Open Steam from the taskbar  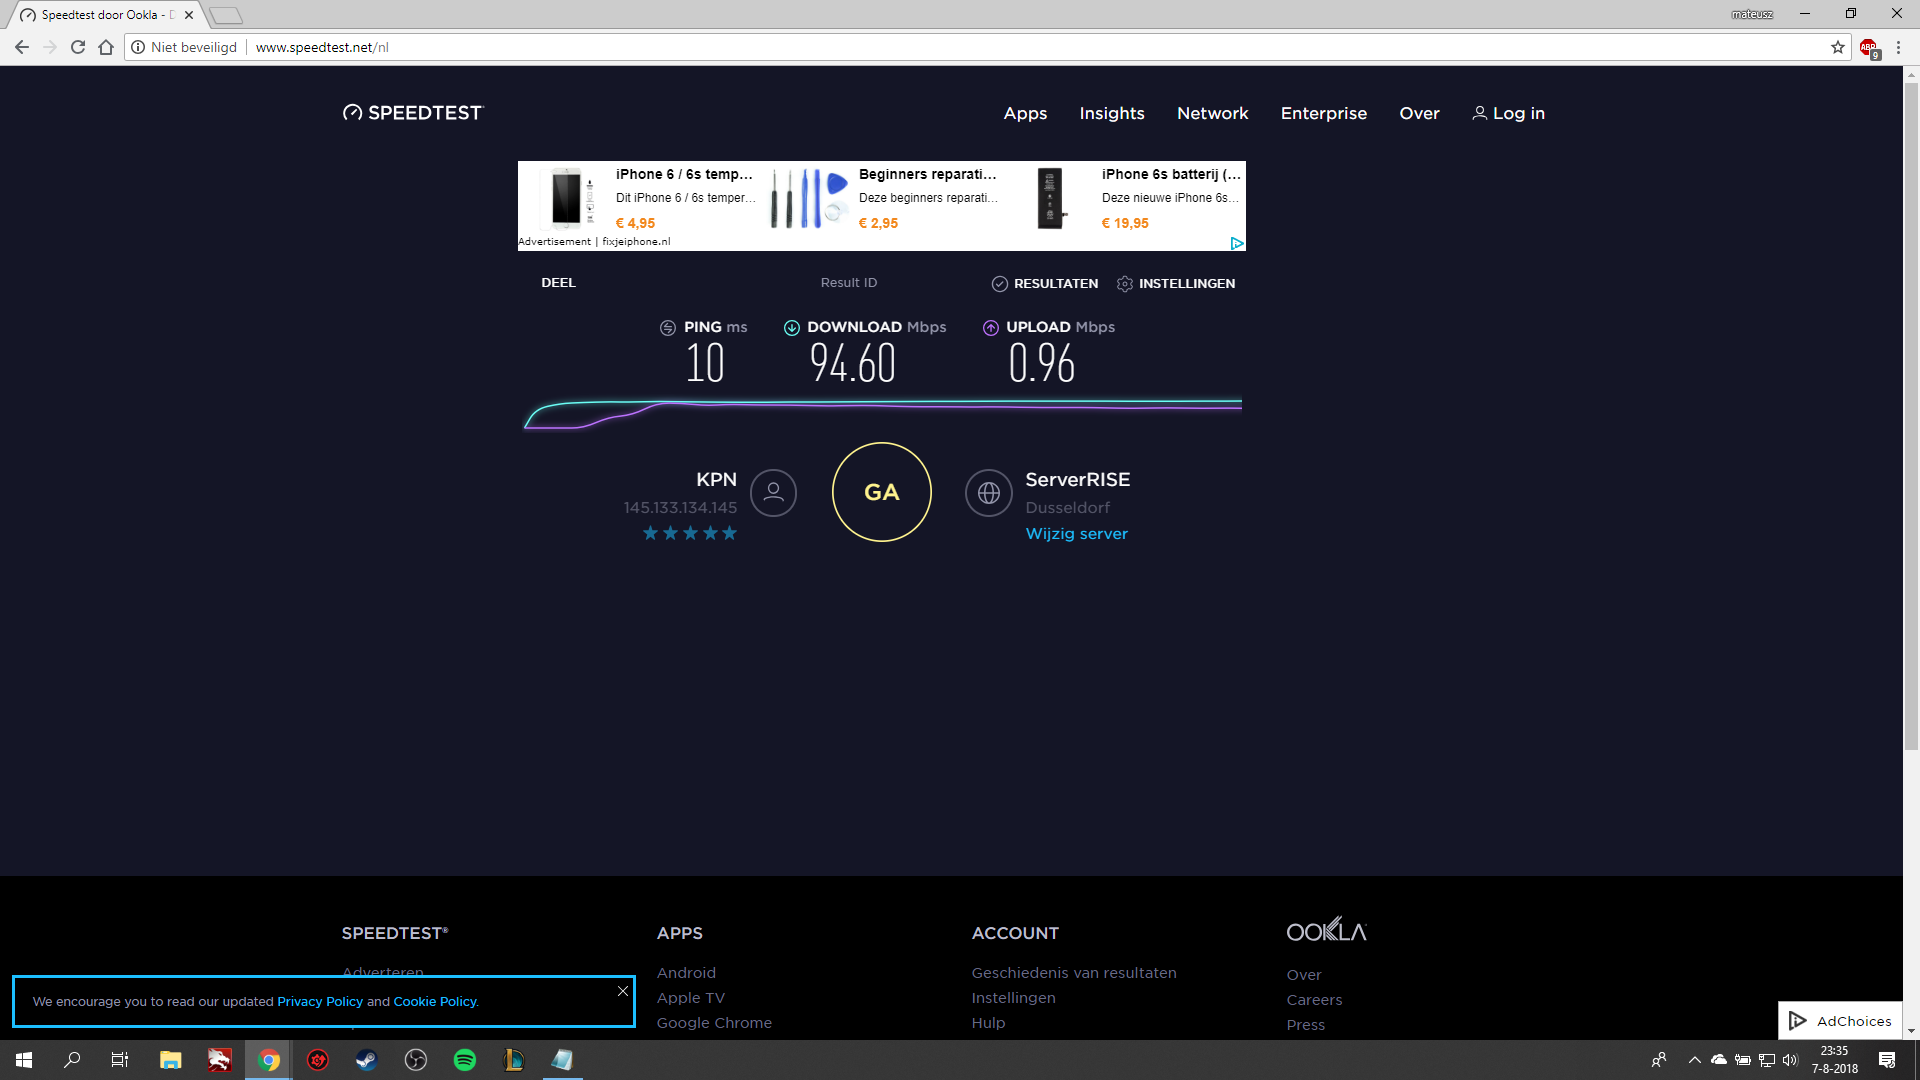click(367, 1060)
